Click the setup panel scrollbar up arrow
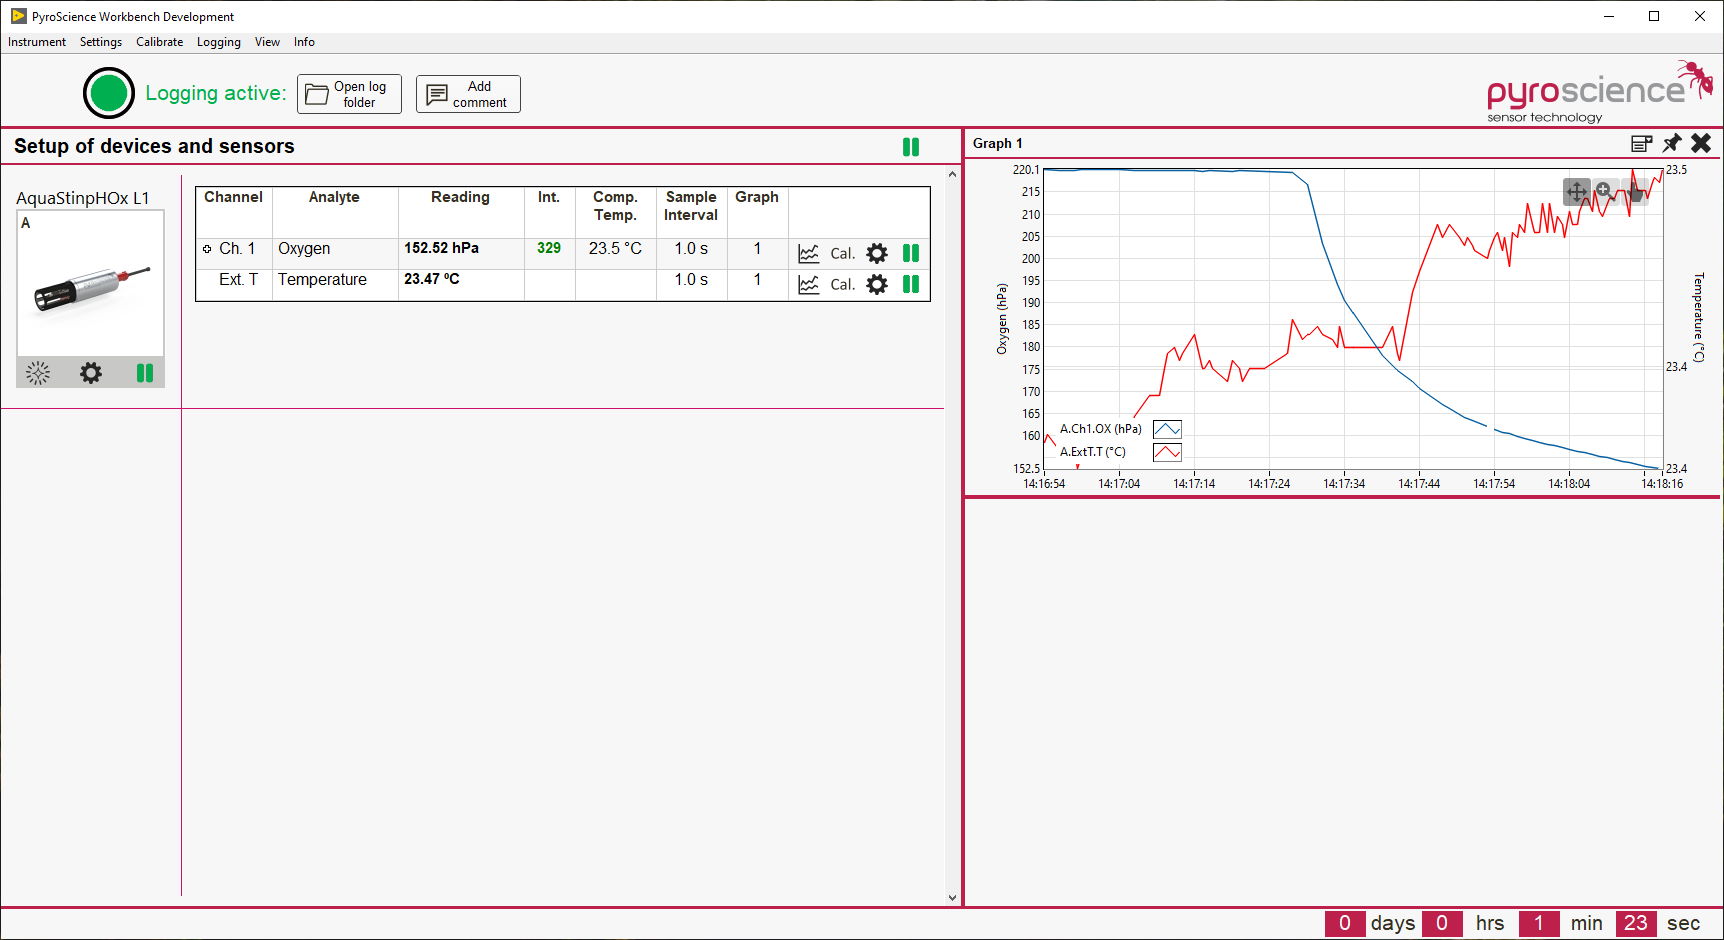Screen dimensions: 1724x940 coord(952,174)
